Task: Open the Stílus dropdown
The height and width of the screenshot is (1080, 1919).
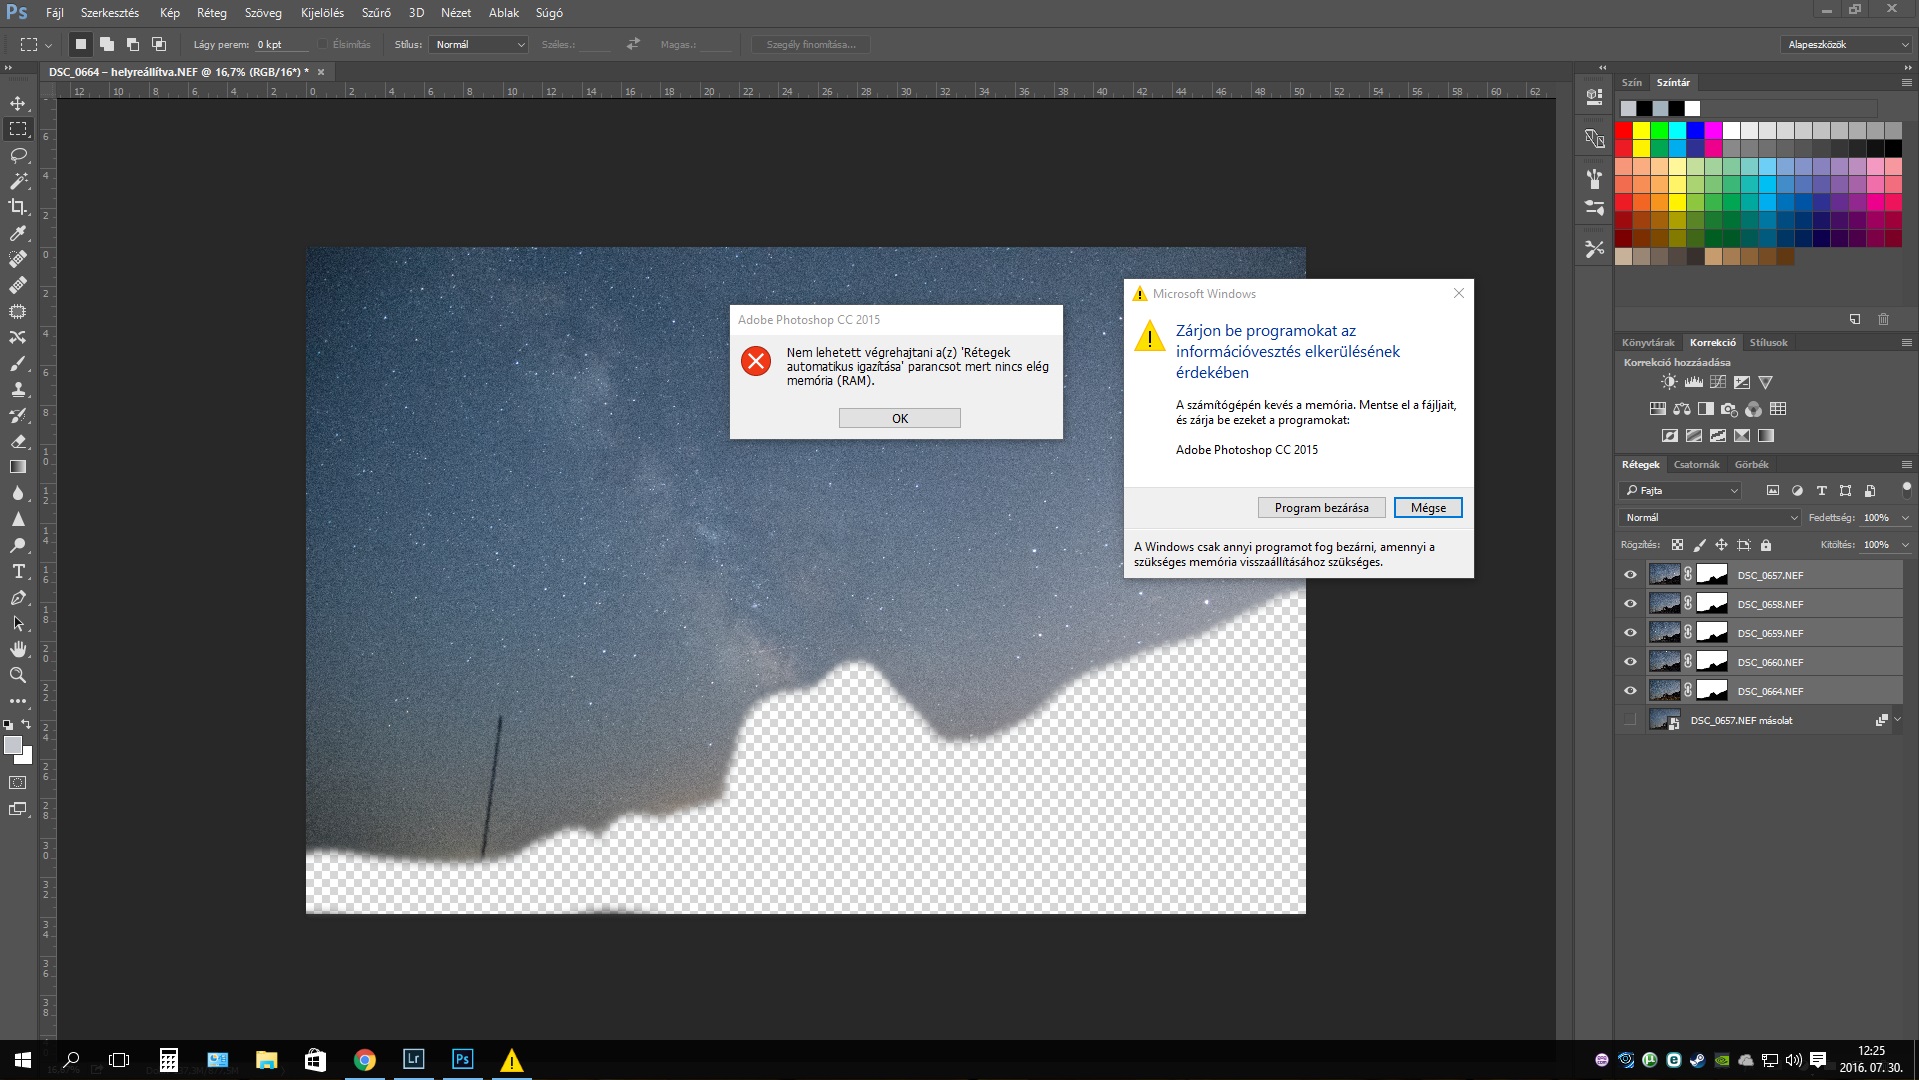Action: click(x=479, y=44)
